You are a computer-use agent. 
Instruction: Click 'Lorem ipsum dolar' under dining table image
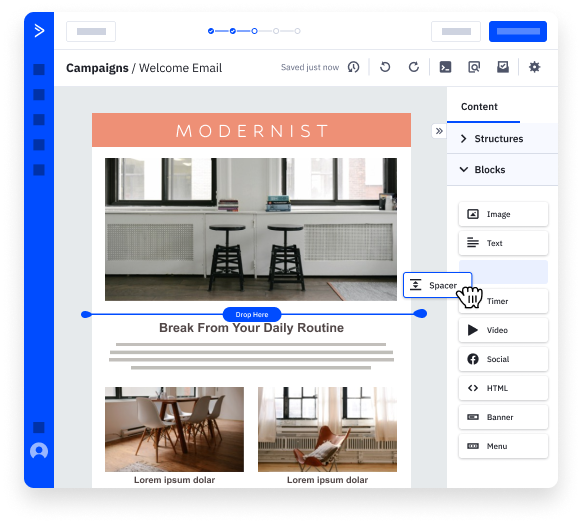coord(174,480)
